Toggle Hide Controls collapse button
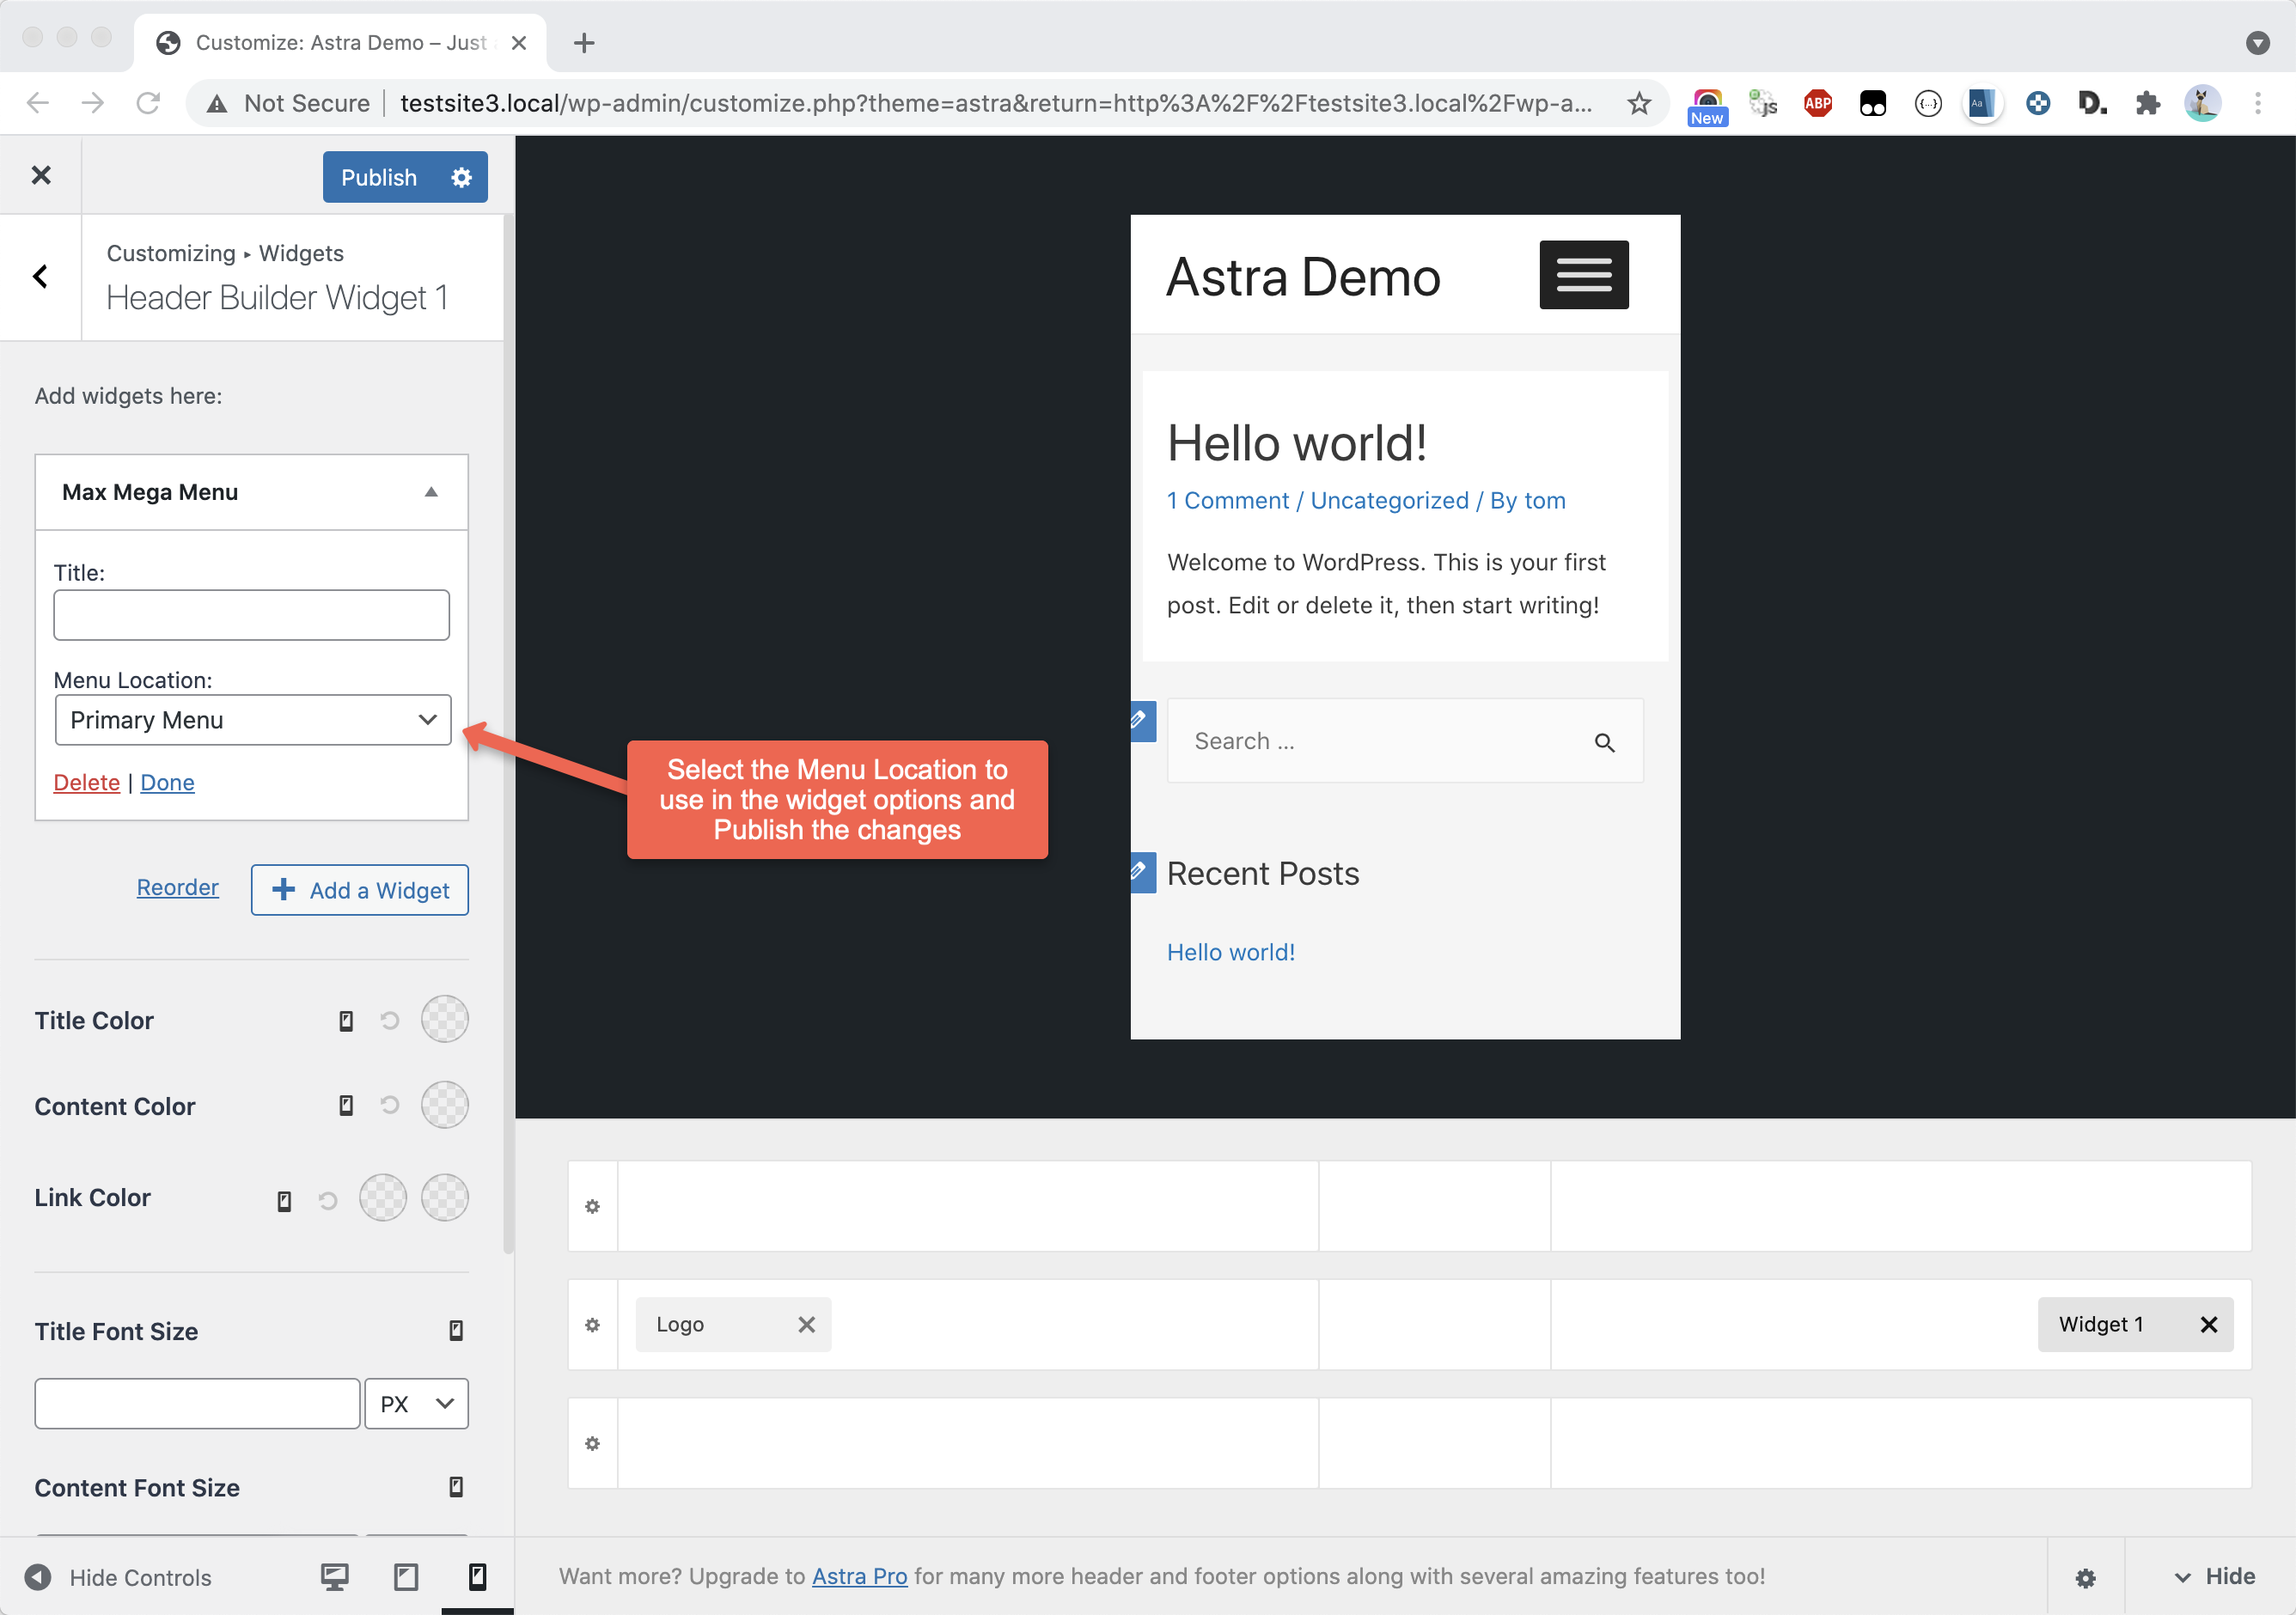The image size is (2296, 1615). [38, 1577]
